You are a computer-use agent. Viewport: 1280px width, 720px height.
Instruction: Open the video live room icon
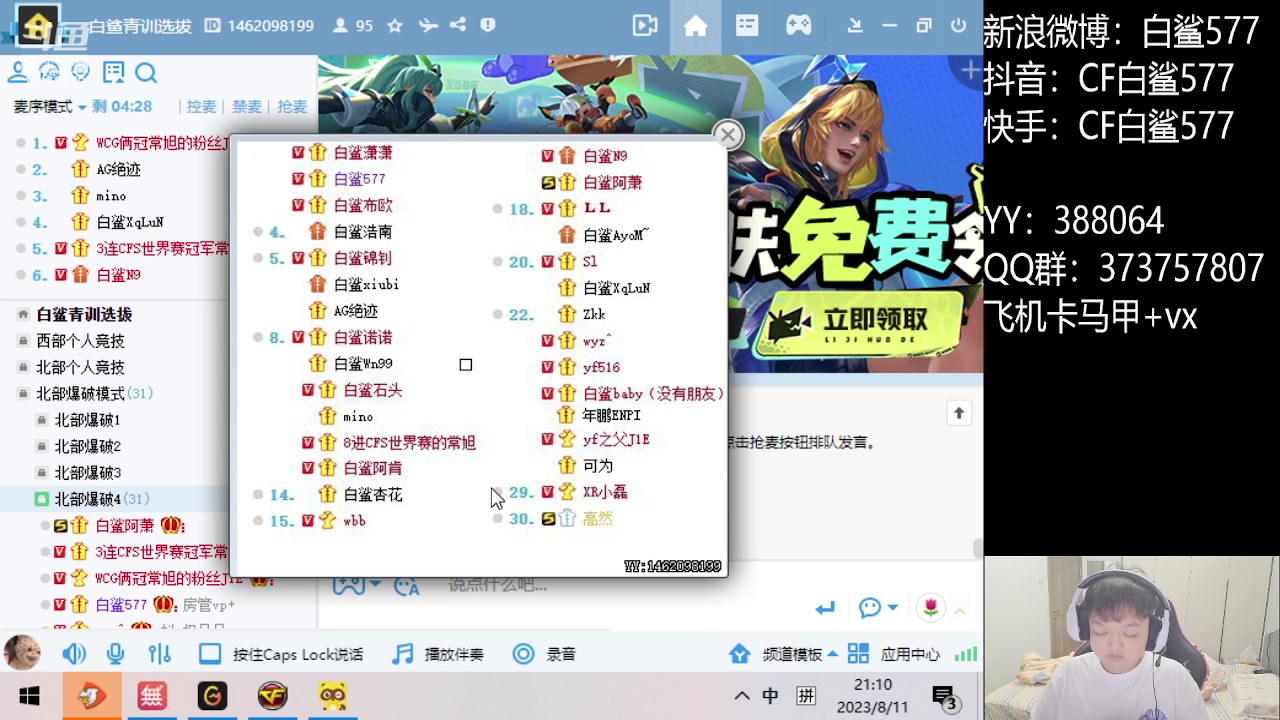(646, 26)
